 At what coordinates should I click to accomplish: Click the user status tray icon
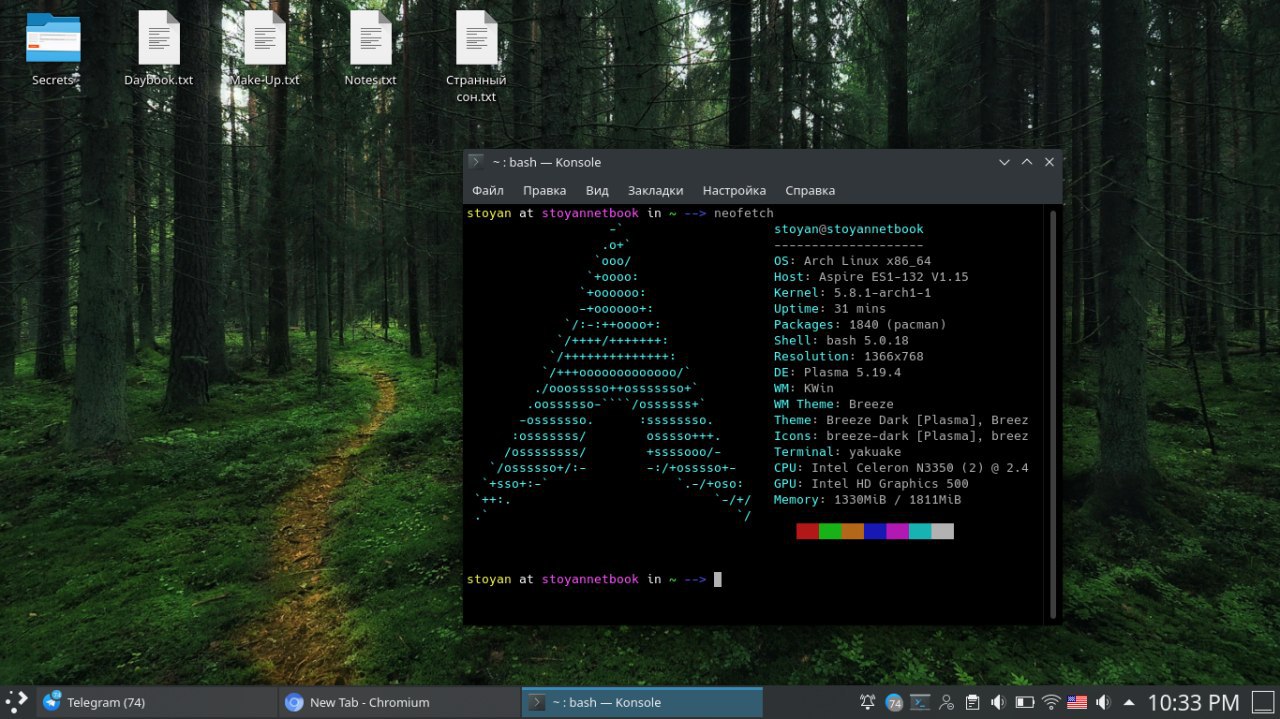pyautogui.click(x=946, y=702)
